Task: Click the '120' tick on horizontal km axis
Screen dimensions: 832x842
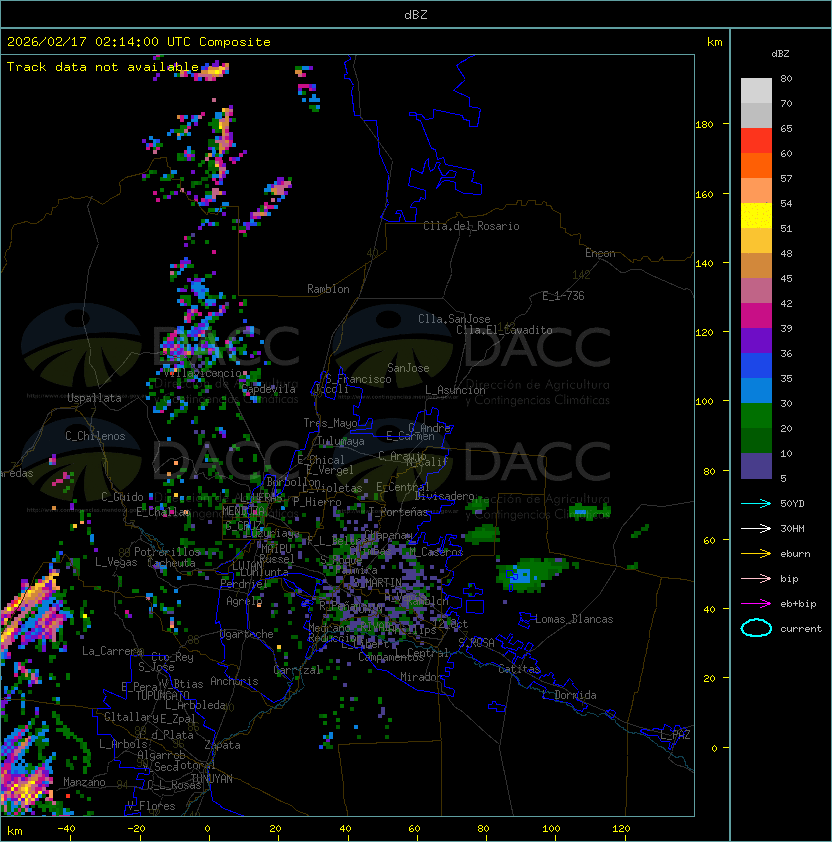Action: pyautogui.click(x=621, y=829)
